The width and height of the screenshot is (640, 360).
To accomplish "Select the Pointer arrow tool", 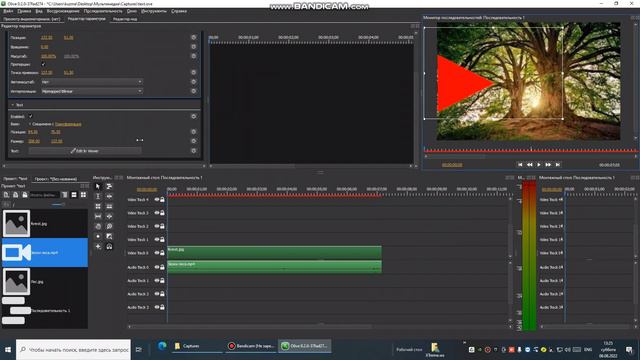I will pos(98,187).
